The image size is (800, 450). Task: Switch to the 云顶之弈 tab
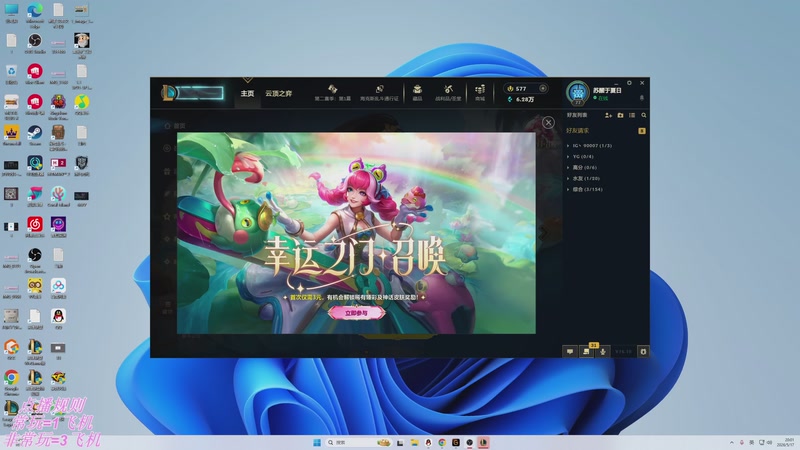(279, 93)
